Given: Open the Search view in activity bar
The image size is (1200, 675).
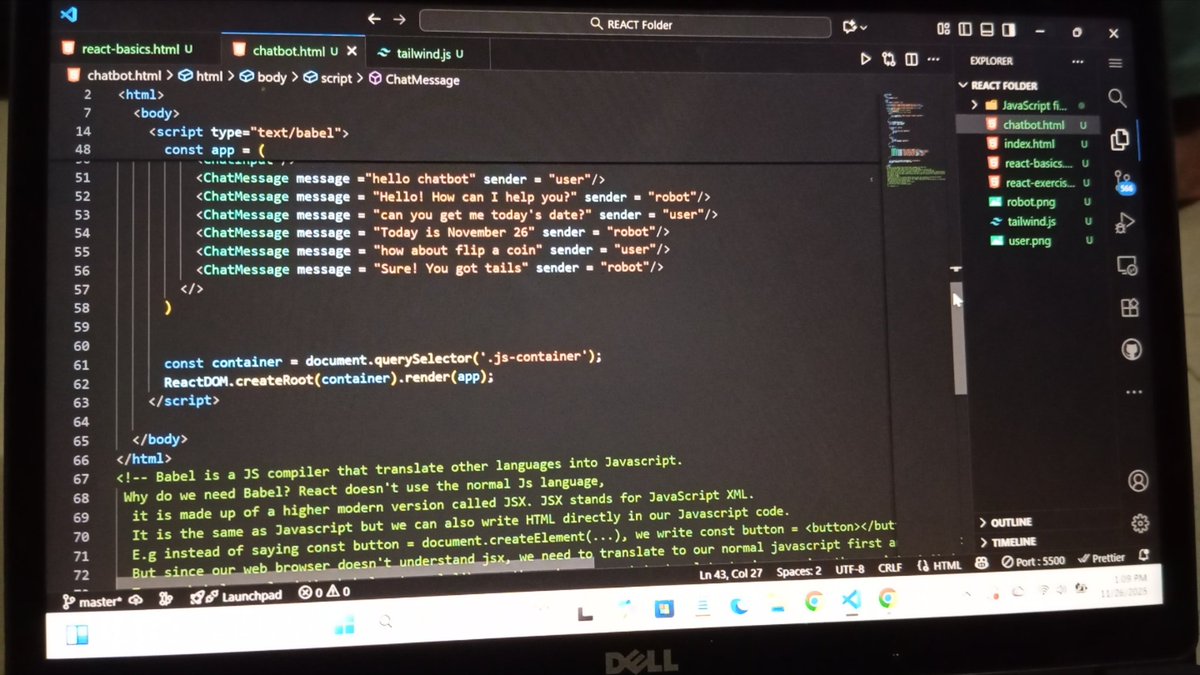Looking at the screenshot, I should pos(1117,98).
